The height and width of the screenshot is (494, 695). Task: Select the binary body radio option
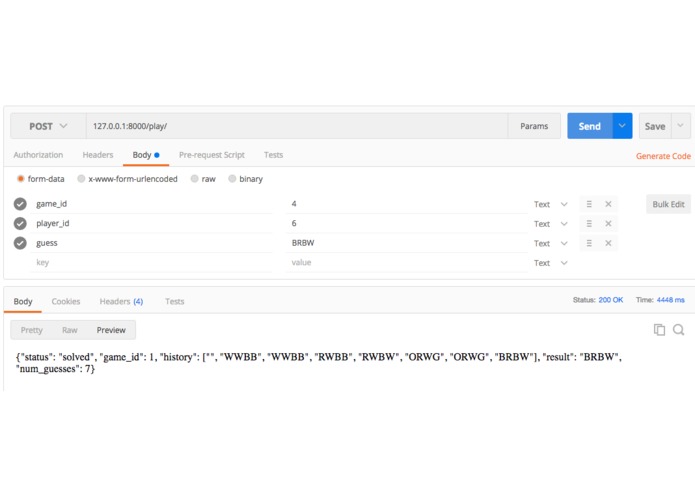(232, 179)
